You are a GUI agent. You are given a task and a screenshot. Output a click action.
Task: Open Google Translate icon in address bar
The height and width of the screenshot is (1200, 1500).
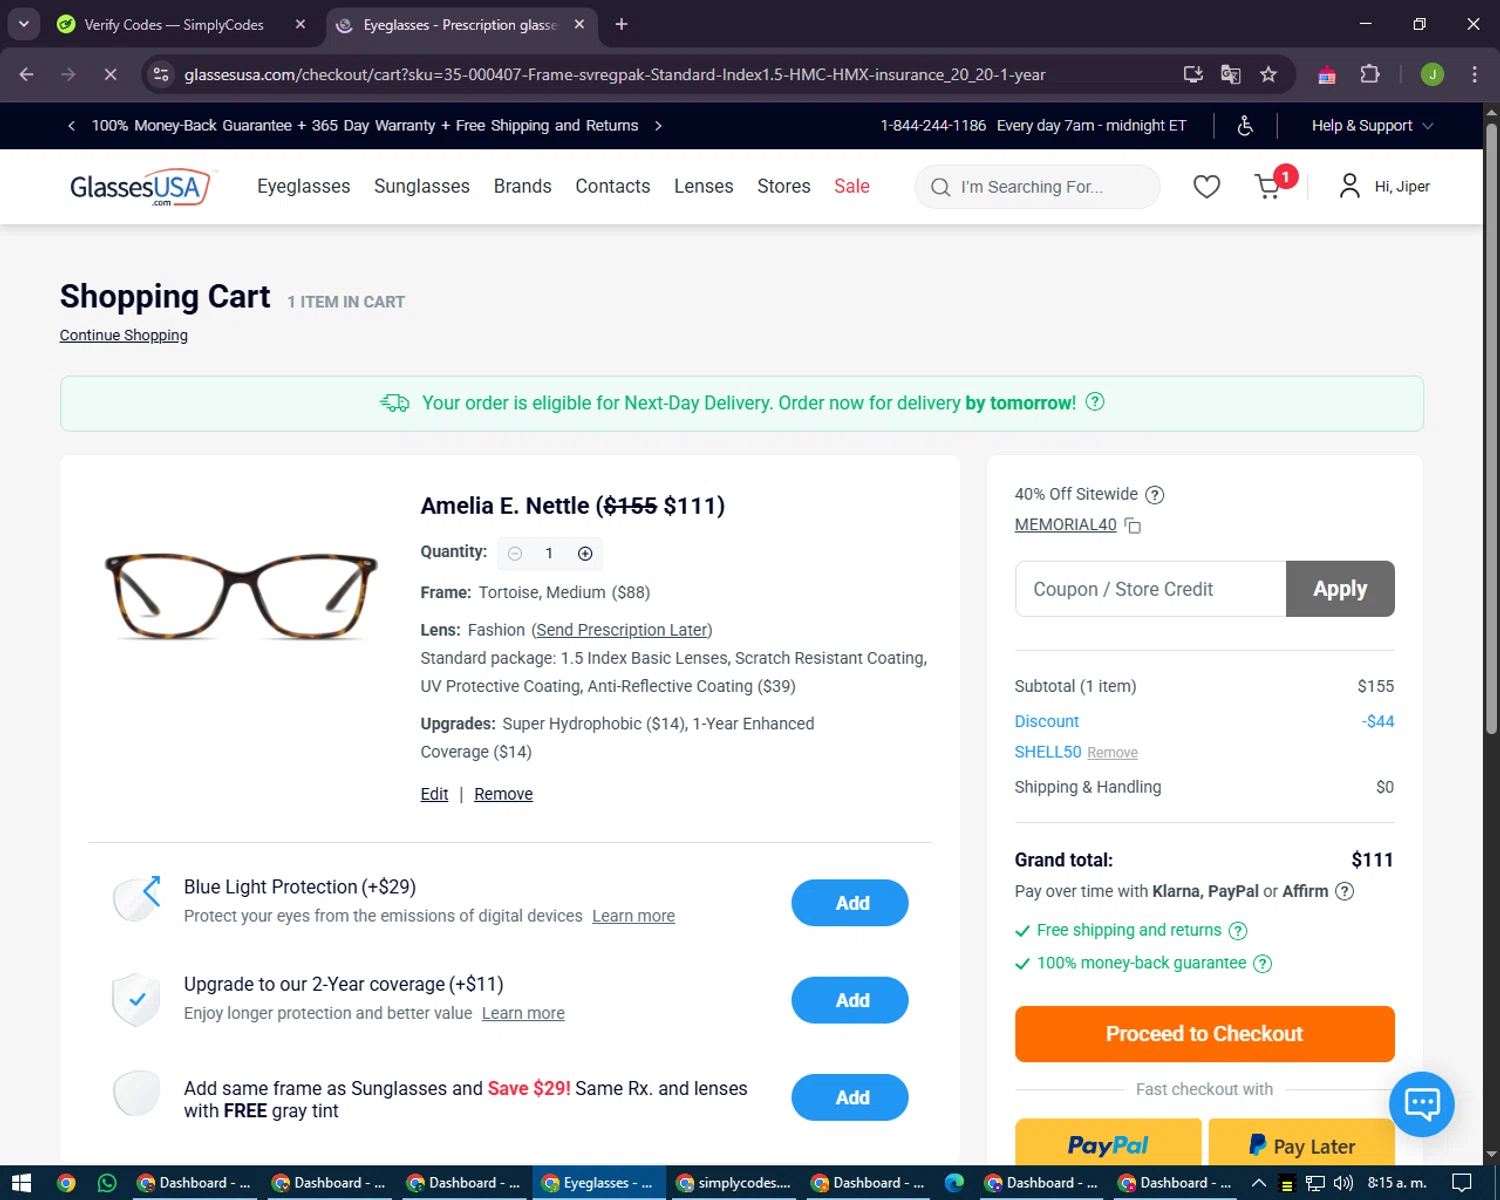(x=1230, y=75)
